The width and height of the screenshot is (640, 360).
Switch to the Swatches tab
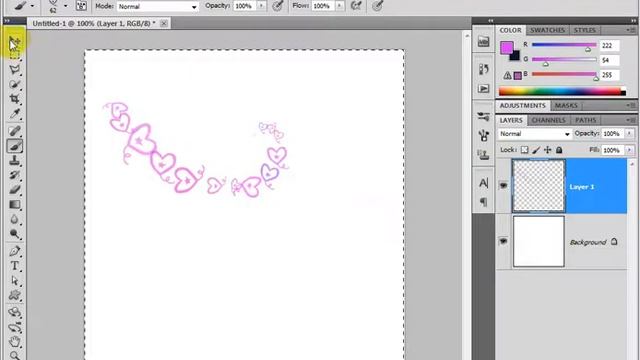tap(547, 30)
